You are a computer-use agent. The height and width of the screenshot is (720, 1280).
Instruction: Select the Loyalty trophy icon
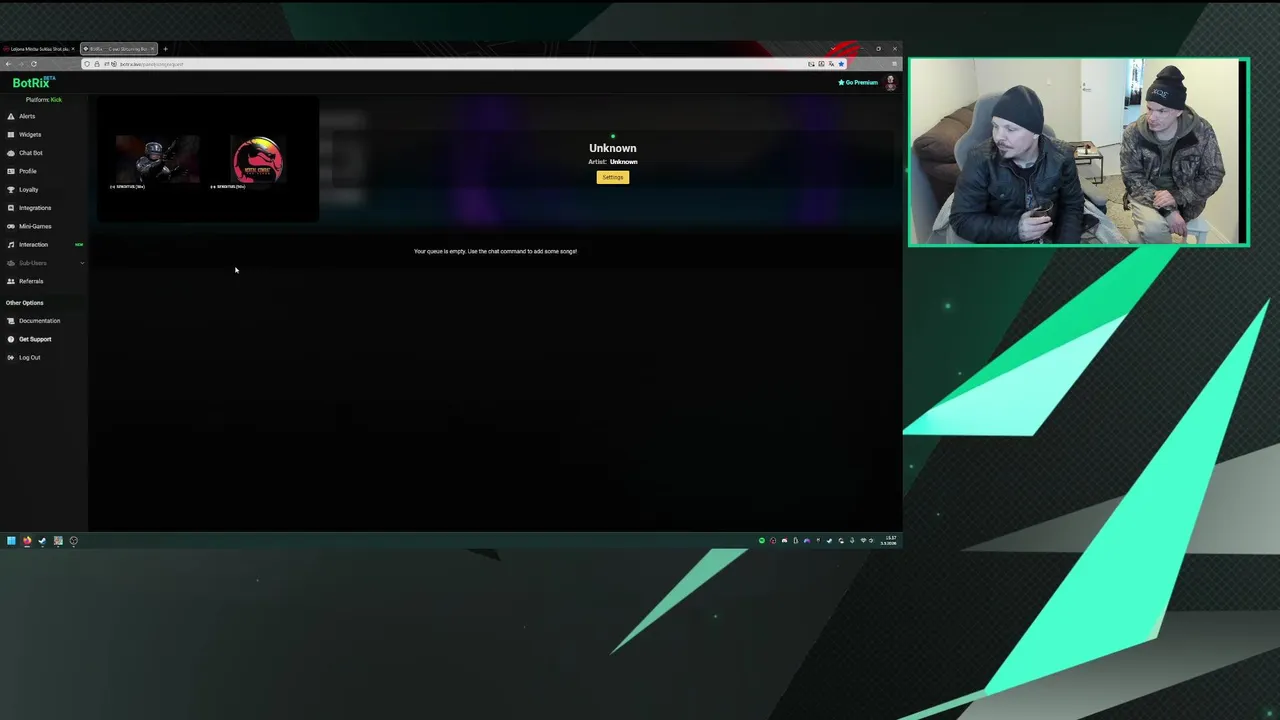pyautogui.click(x=11, y=189)
